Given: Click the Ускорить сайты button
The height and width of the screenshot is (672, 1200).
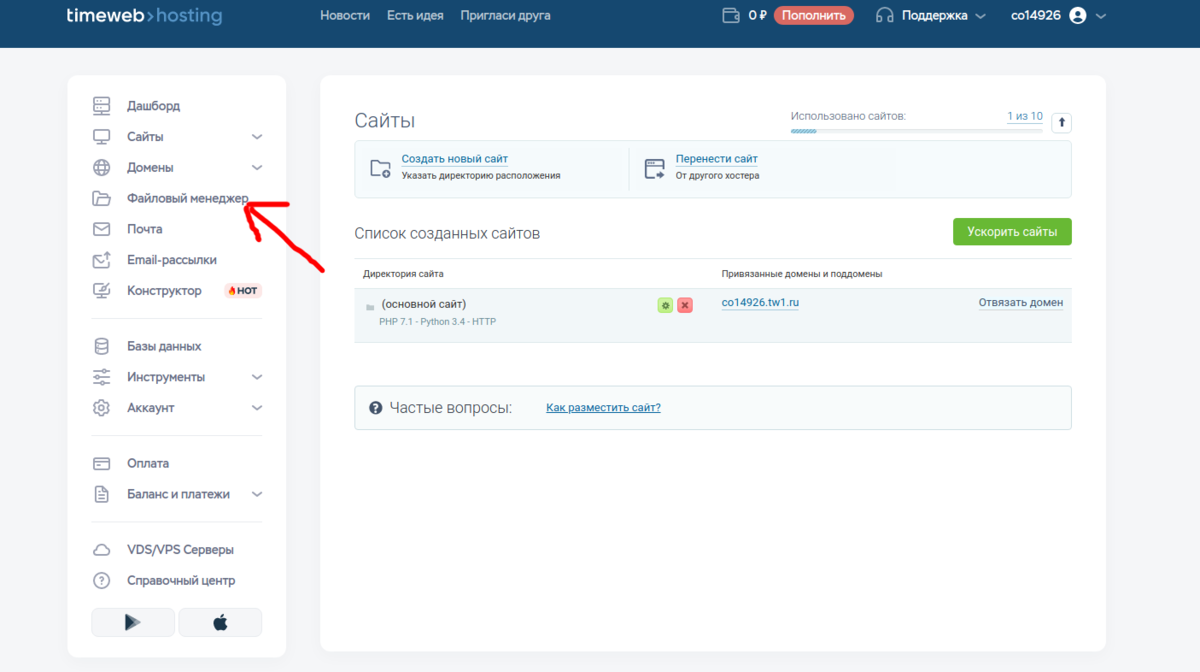Looking at the screenshot, I should (x=1012, y=232).
